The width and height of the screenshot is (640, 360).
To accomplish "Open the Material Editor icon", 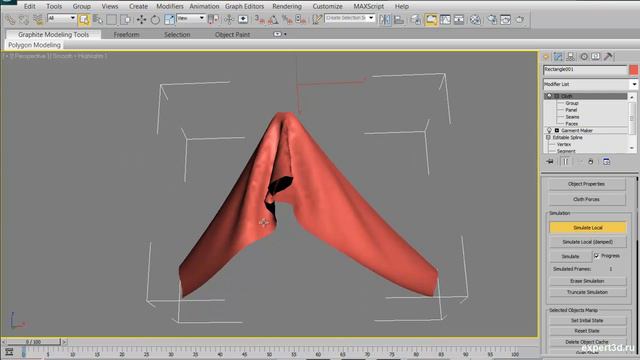I will point(475,19).
